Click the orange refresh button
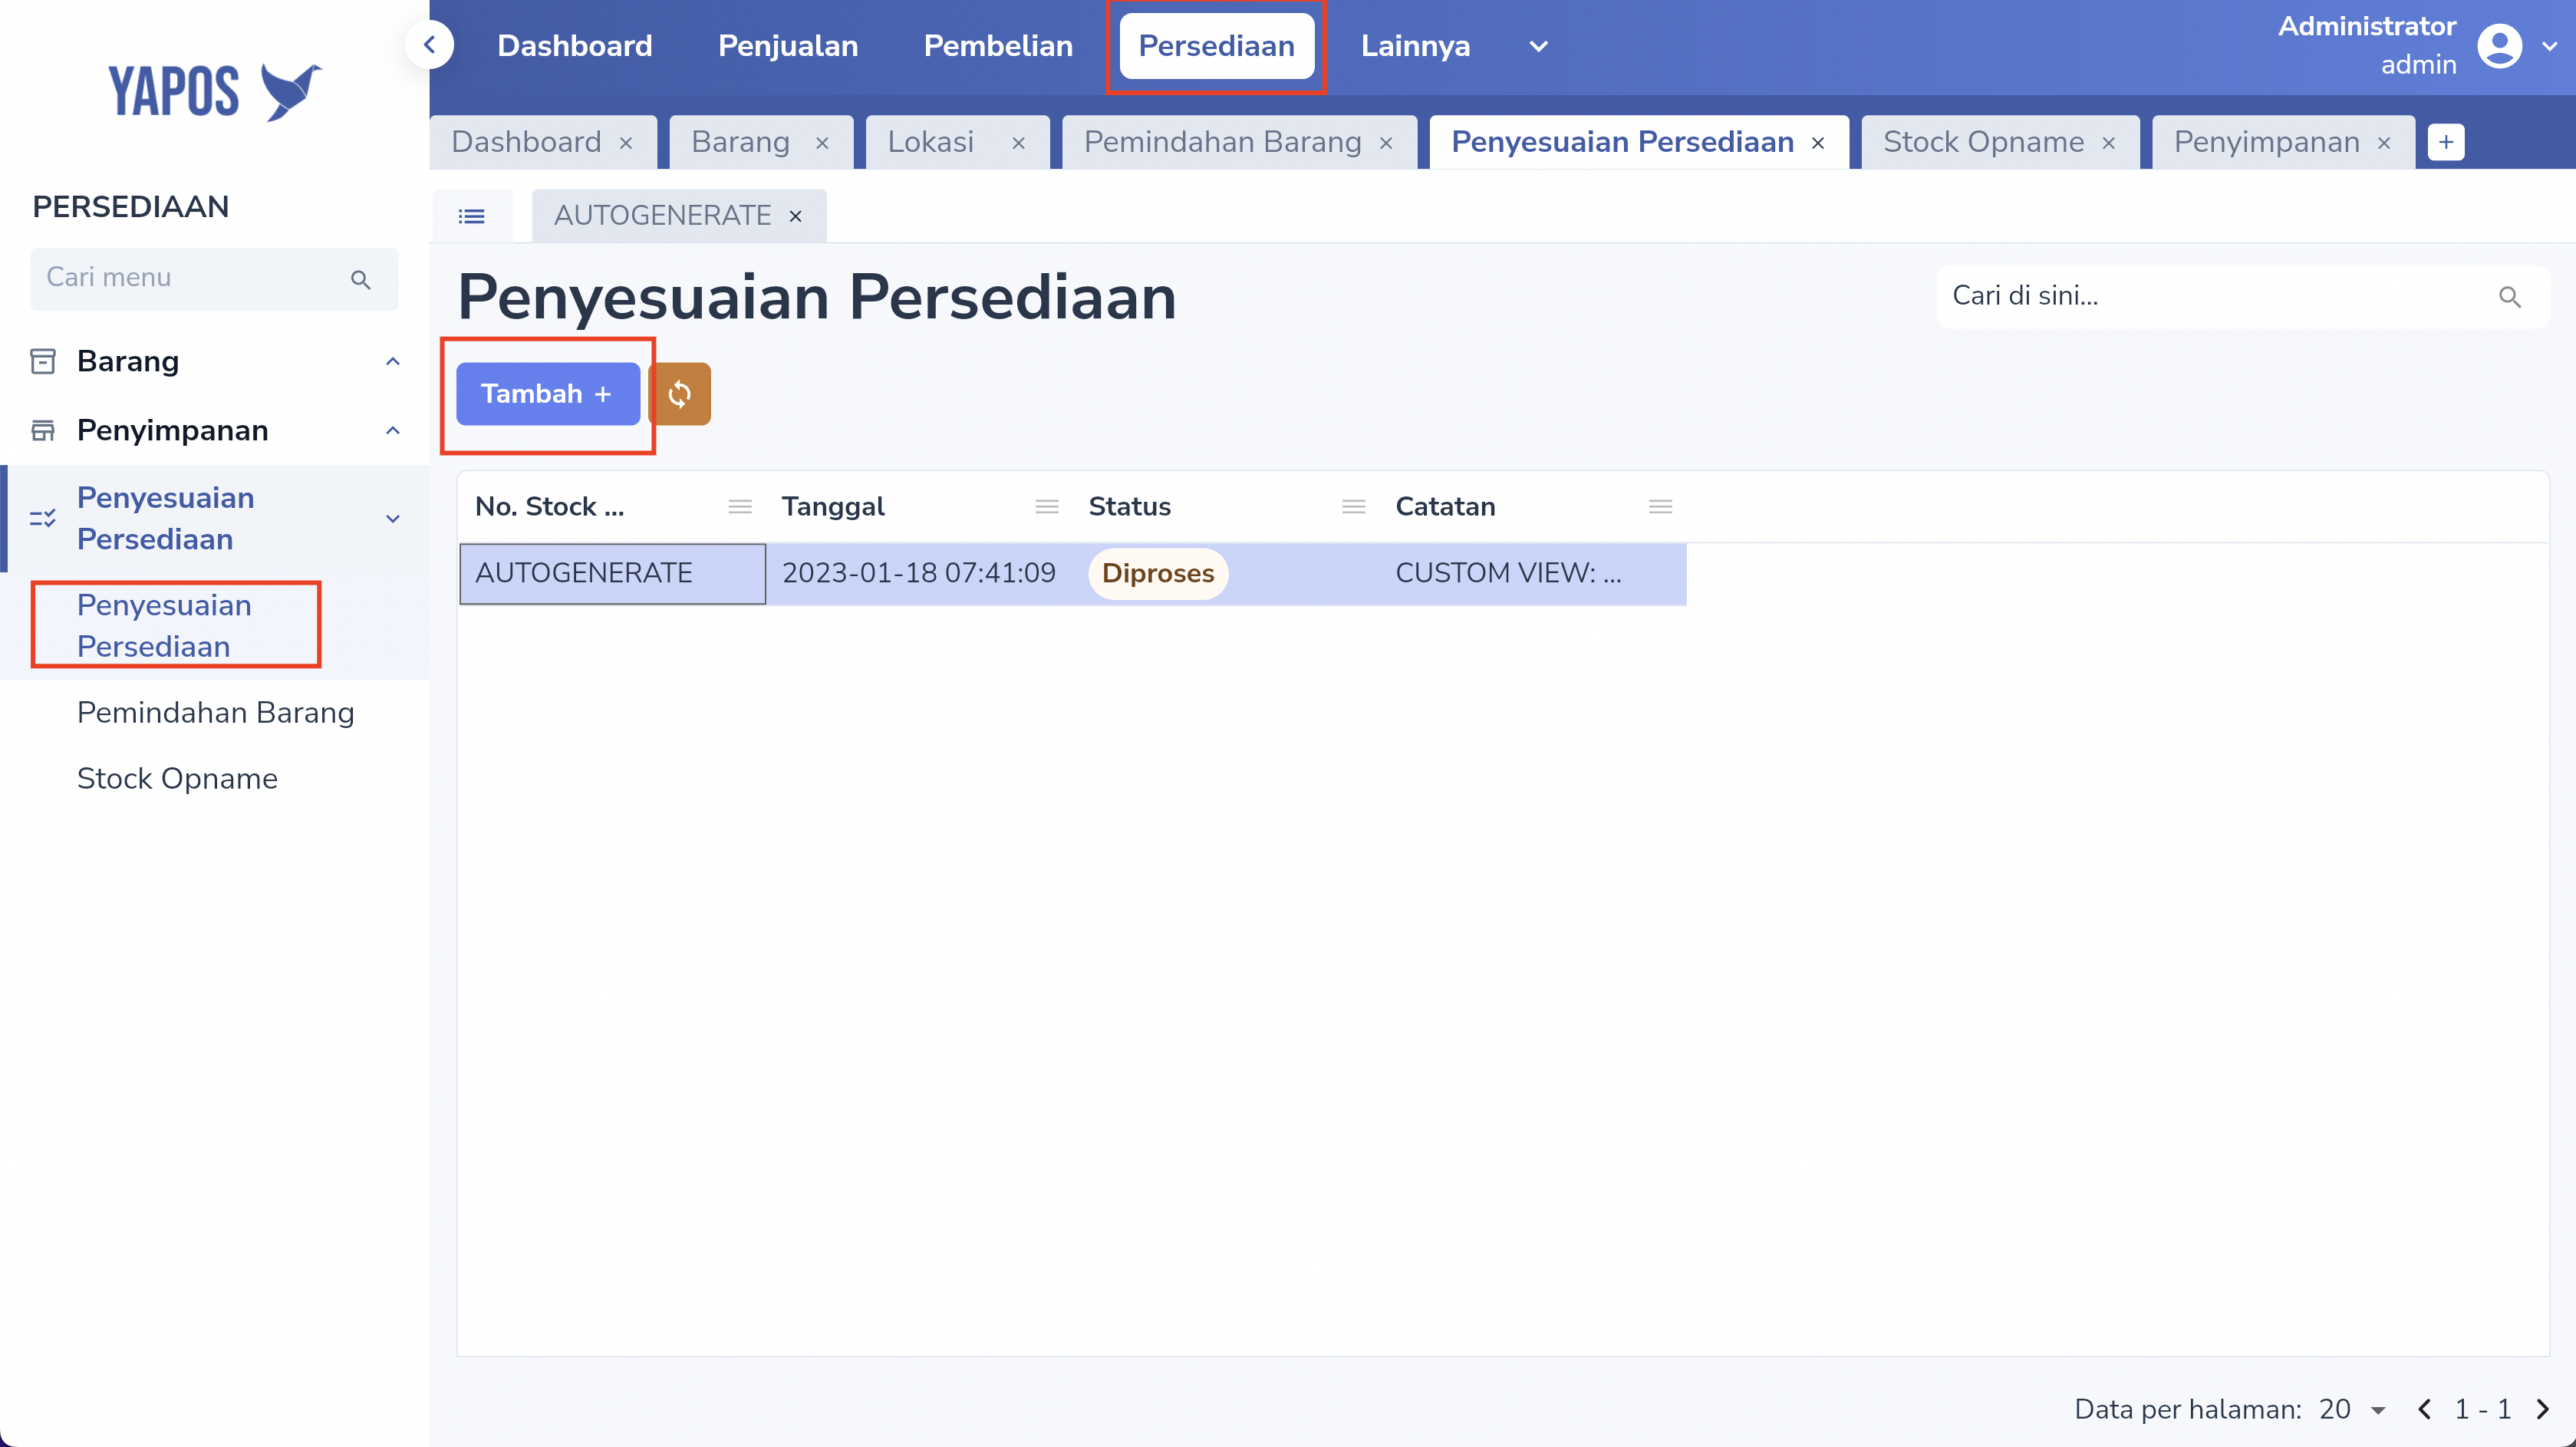This screenshot has width=2576, height=1447. click(x=680, y=394)
